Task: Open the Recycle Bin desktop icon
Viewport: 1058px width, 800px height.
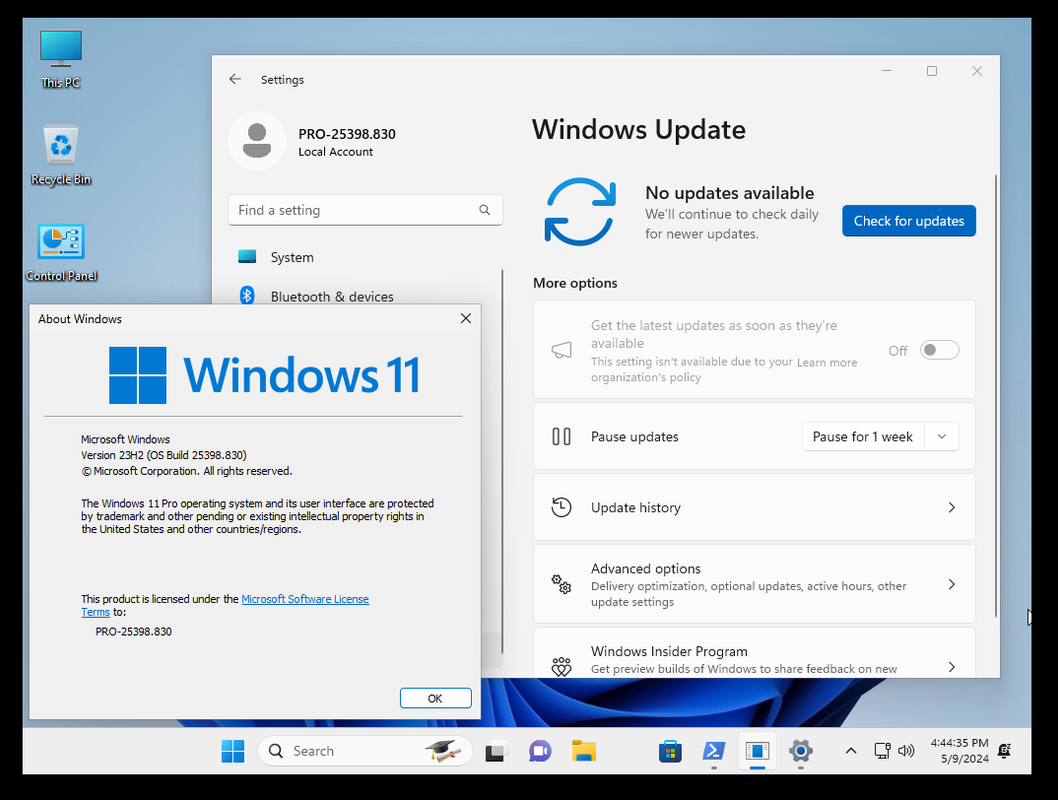Action: coord(61,155)
